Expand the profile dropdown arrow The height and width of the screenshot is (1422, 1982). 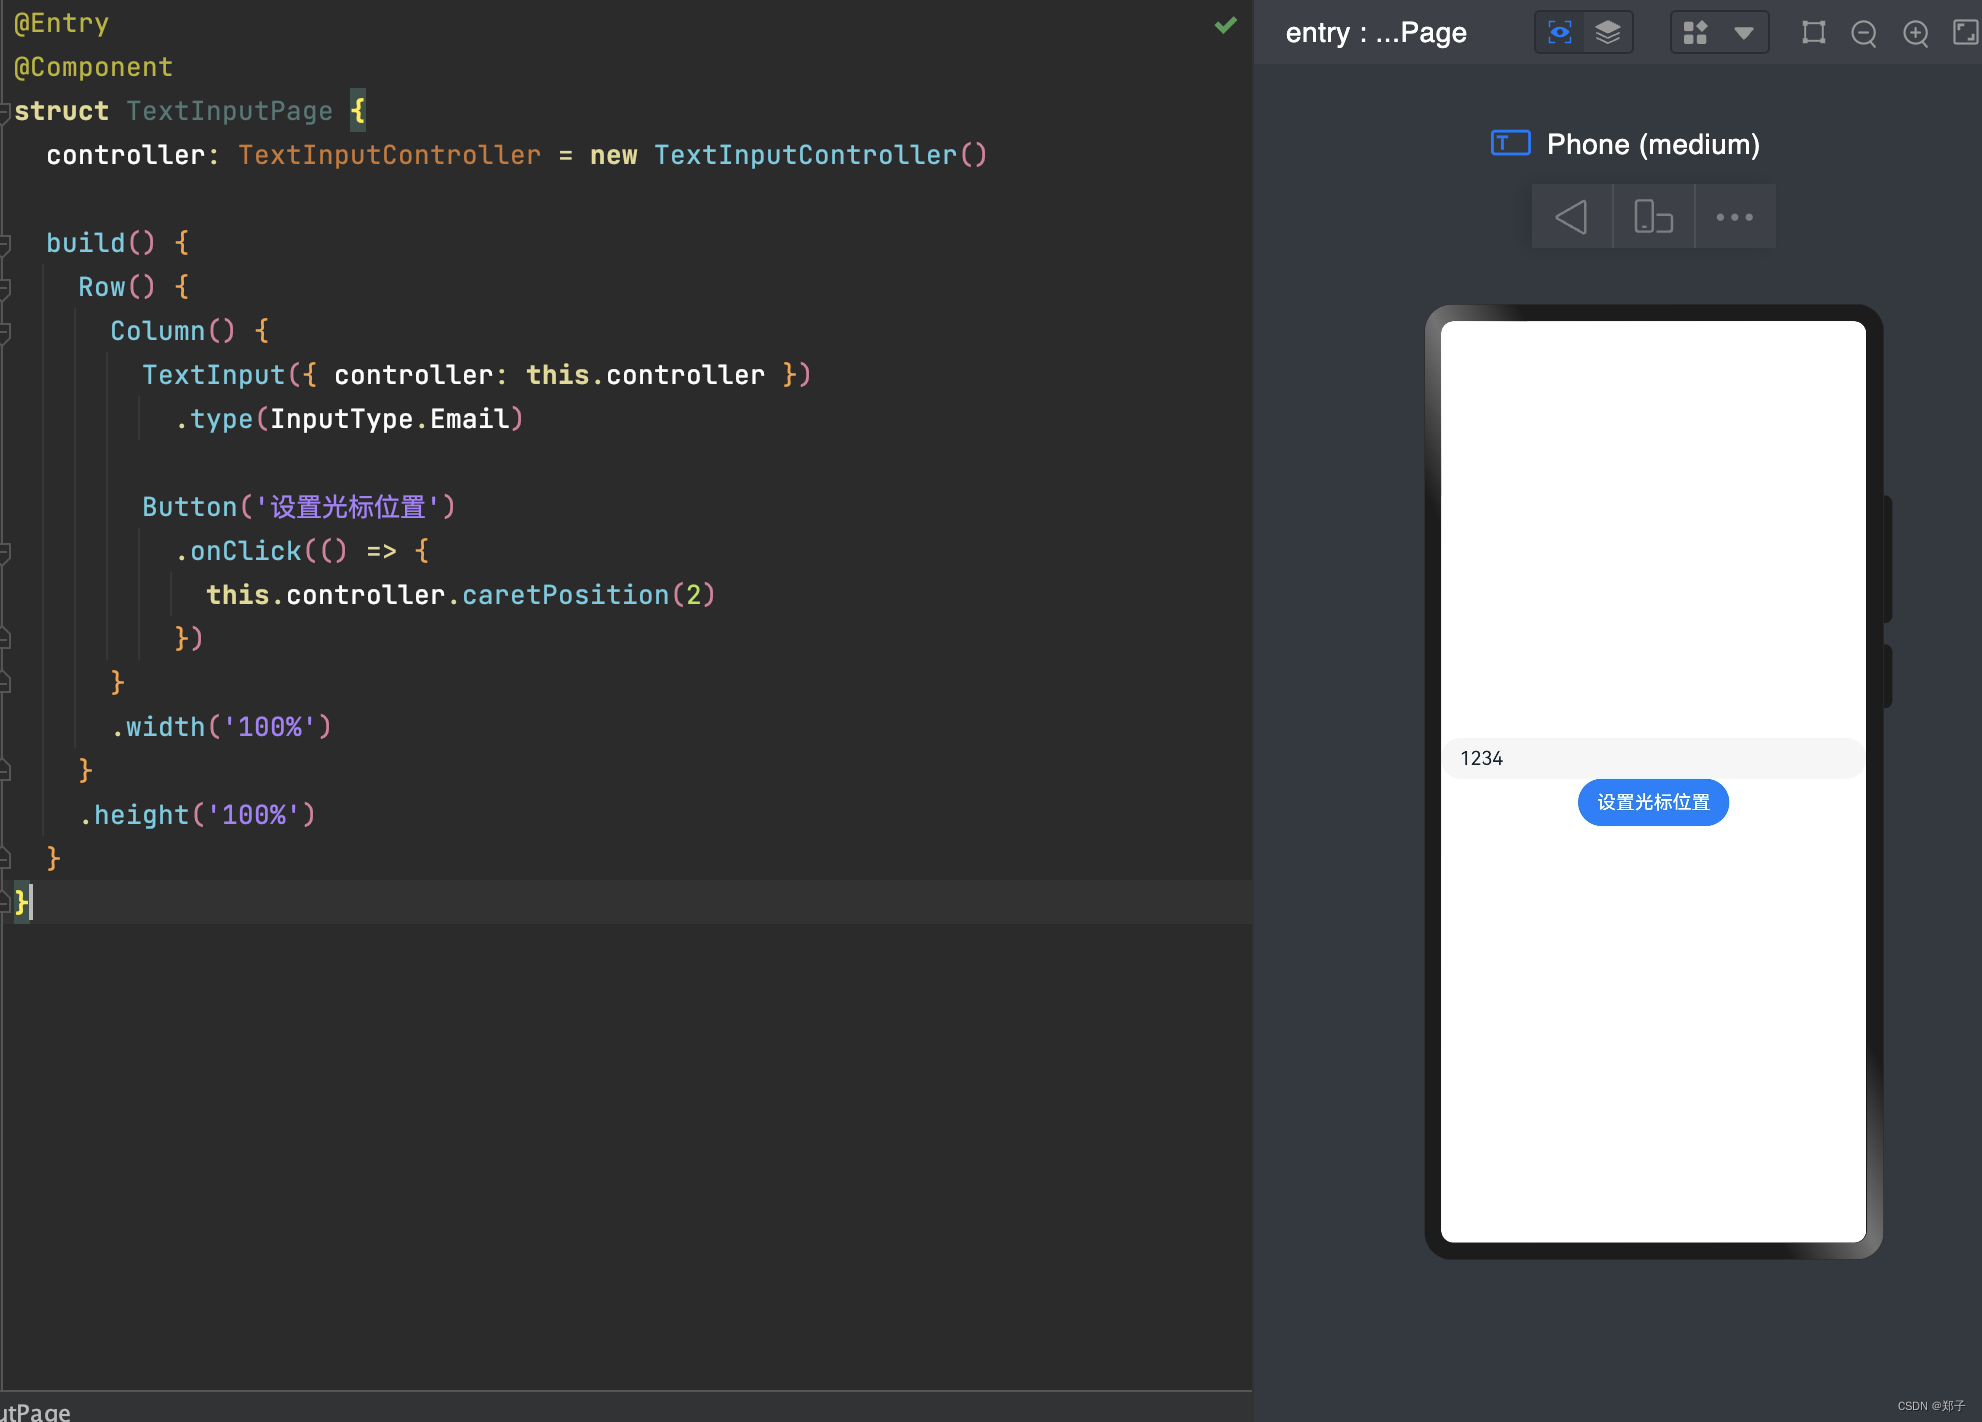click(1744, 33)
